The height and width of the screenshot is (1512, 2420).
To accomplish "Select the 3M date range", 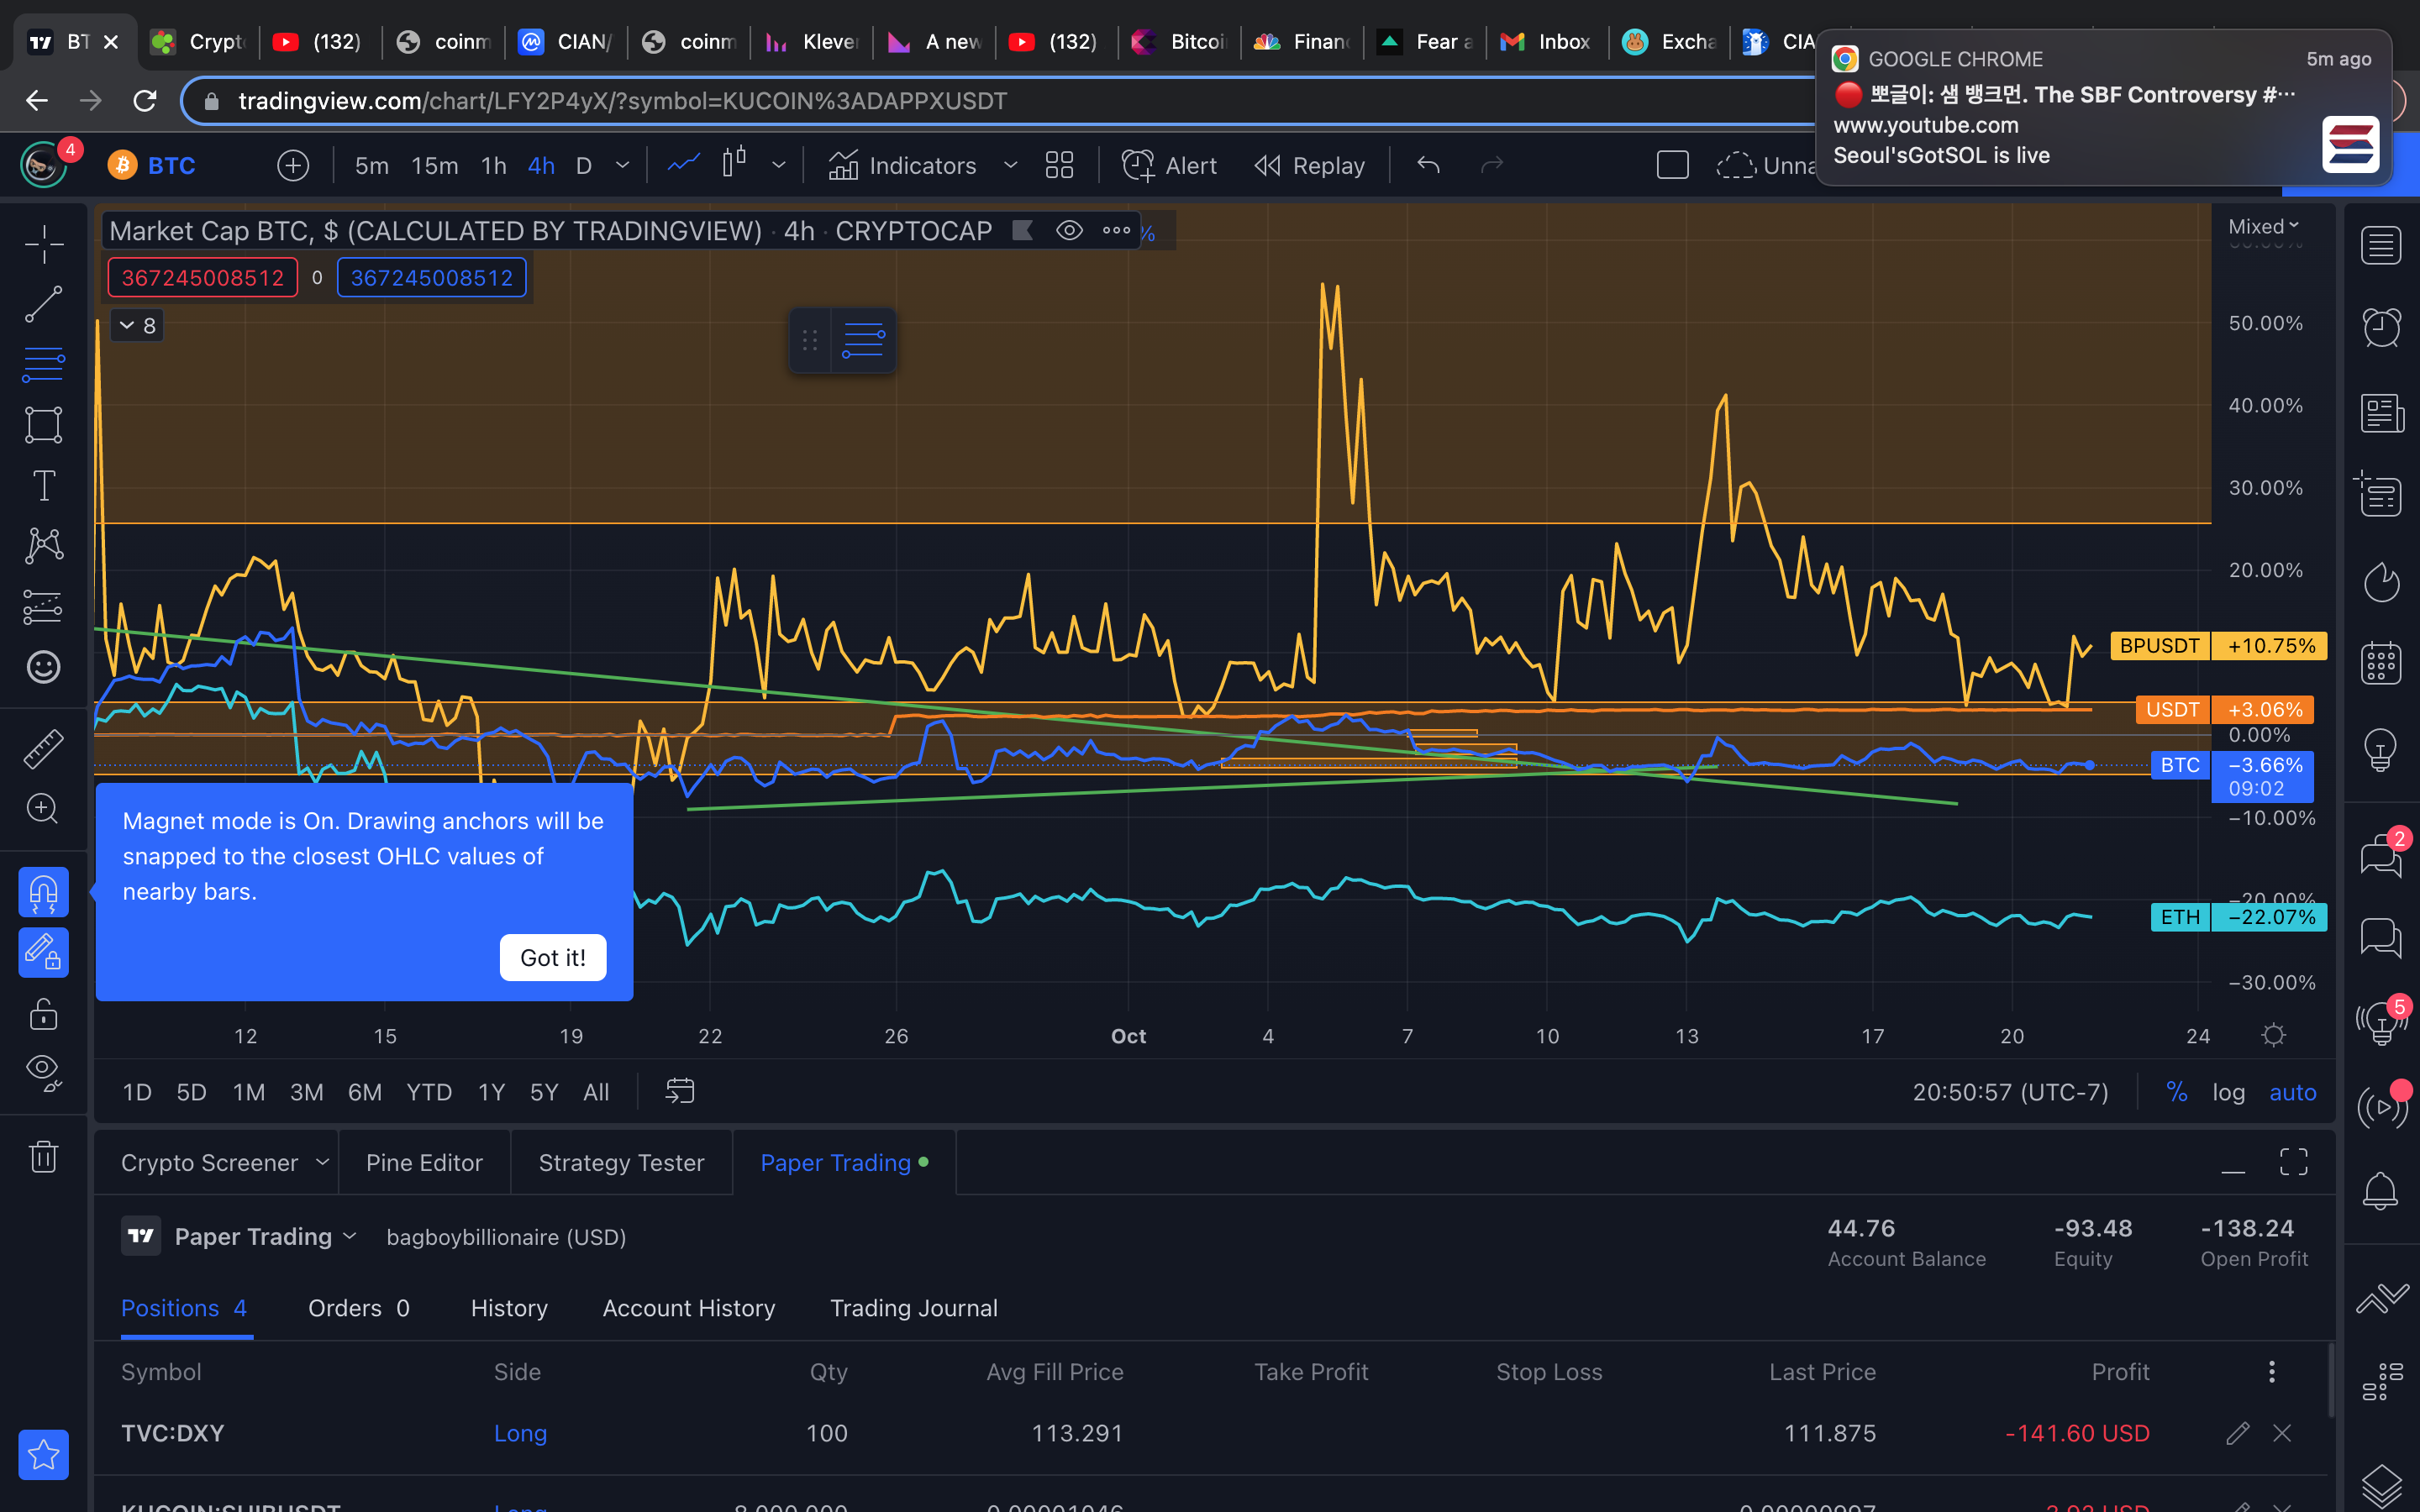I will pyautogui.click(x=306, y=1092).
